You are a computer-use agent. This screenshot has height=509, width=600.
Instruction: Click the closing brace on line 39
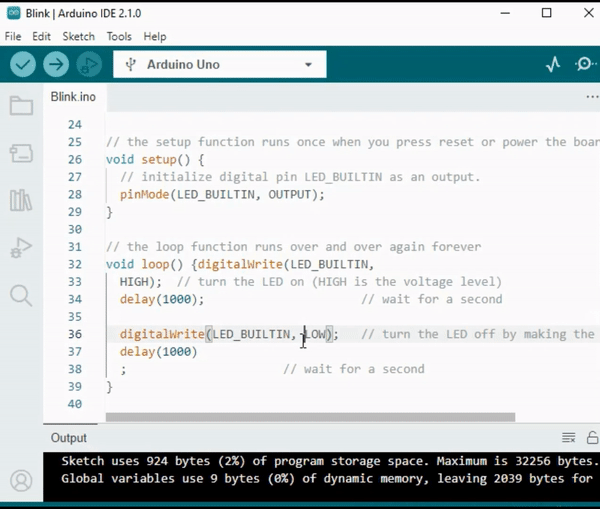coord(109,387)
